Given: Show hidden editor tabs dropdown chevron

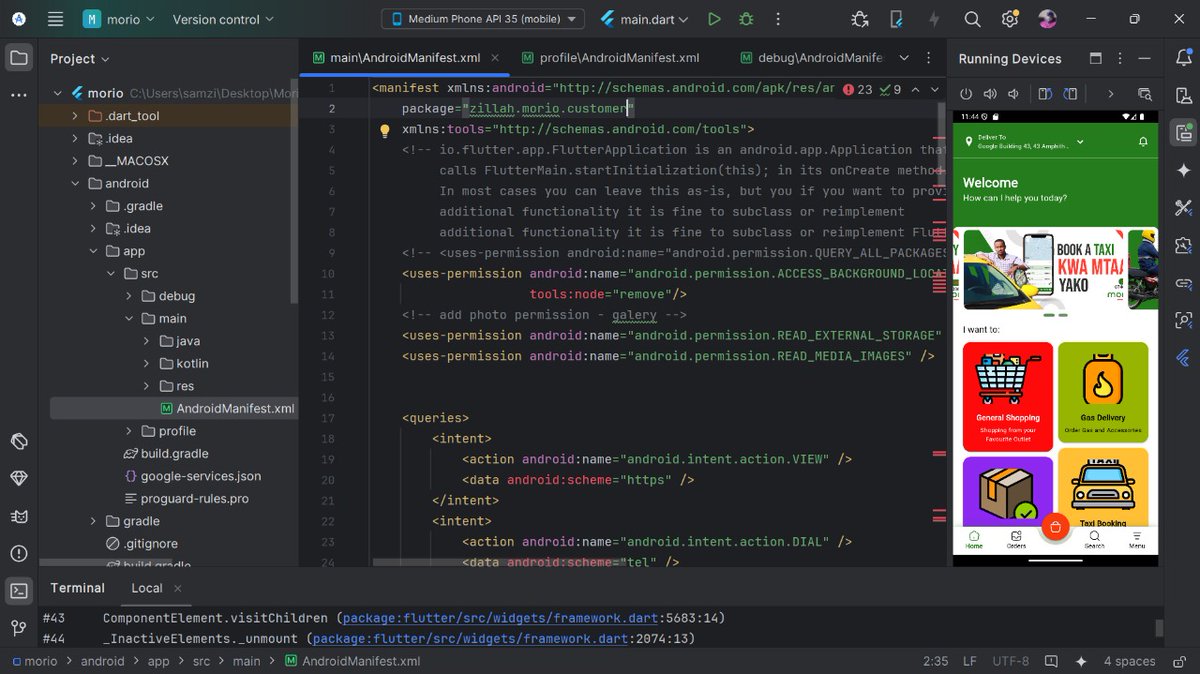Looking at the screenshot, I should click(905, 58).
